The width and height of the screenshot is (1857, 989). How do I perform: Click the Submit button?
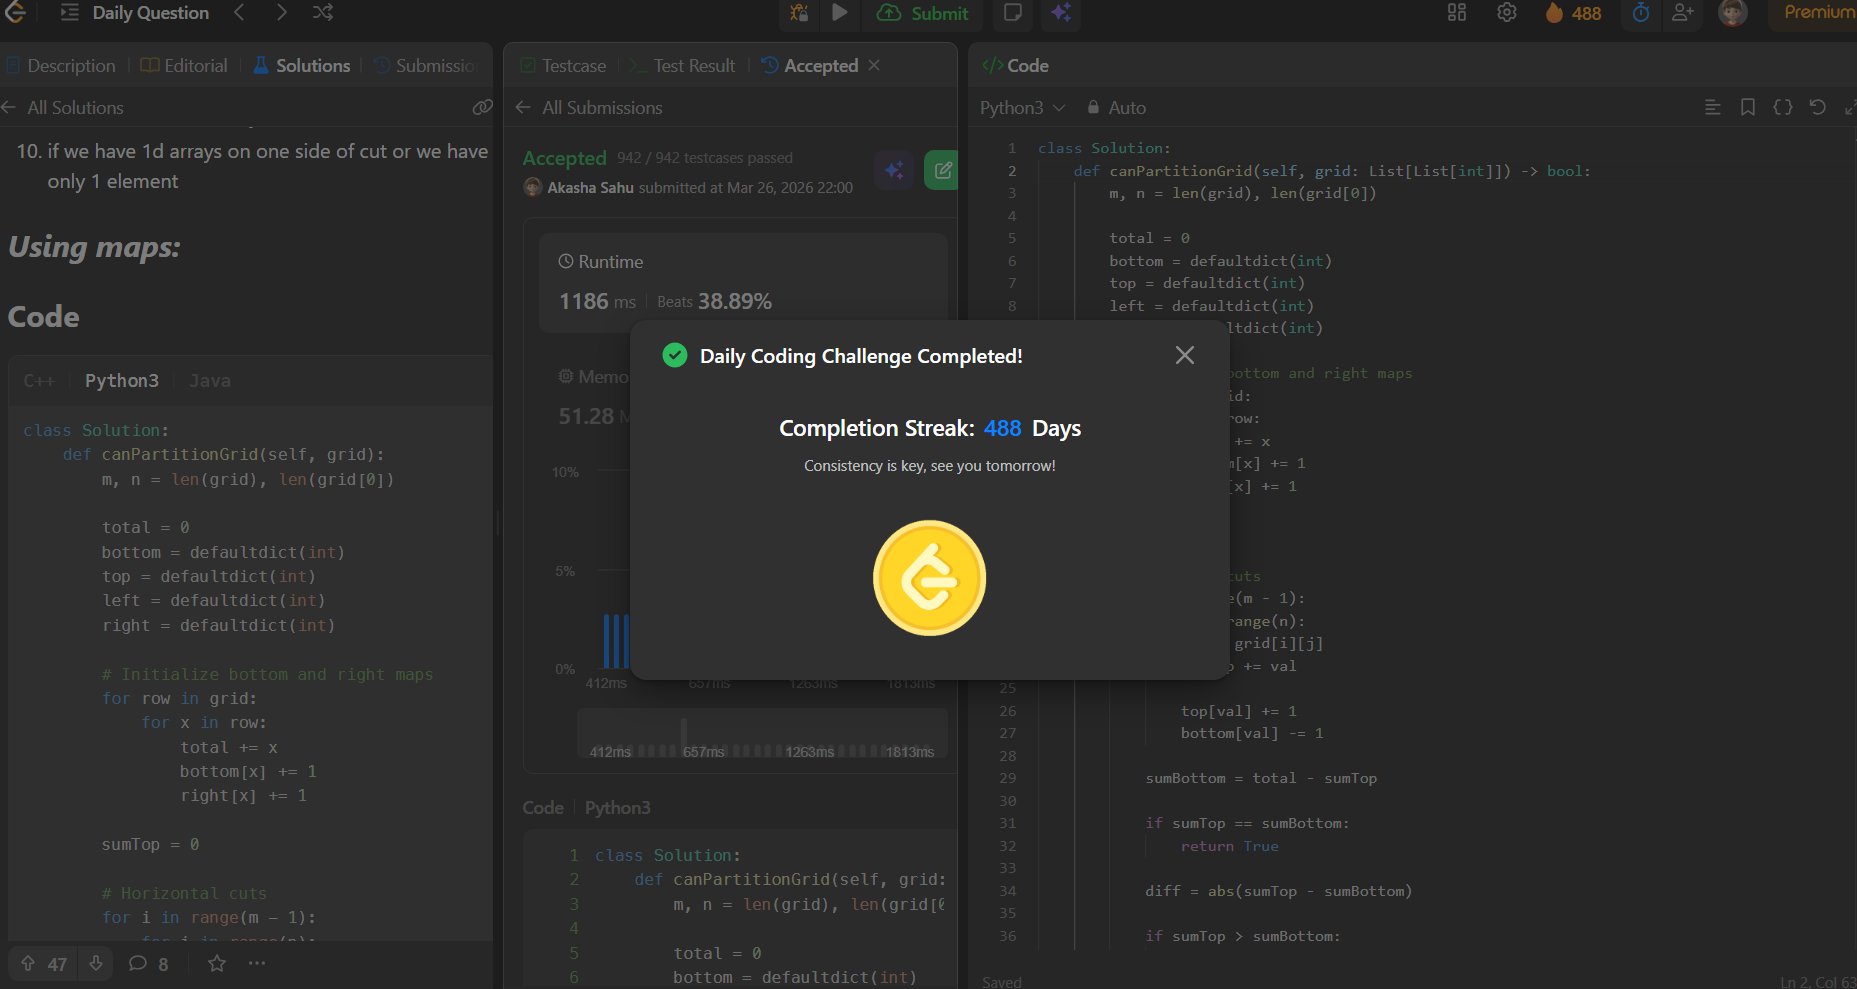[x=924, y=13]
